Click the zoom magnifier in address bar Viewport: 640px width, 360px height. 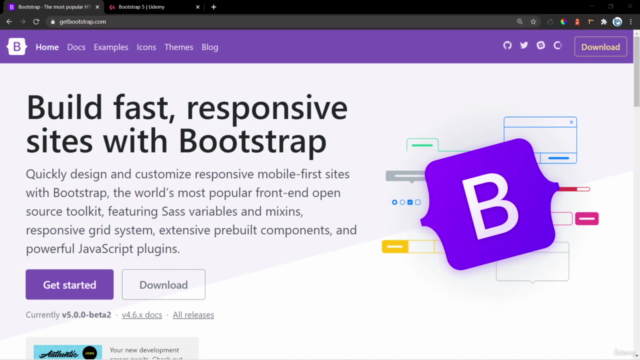(x=520, y=22)
